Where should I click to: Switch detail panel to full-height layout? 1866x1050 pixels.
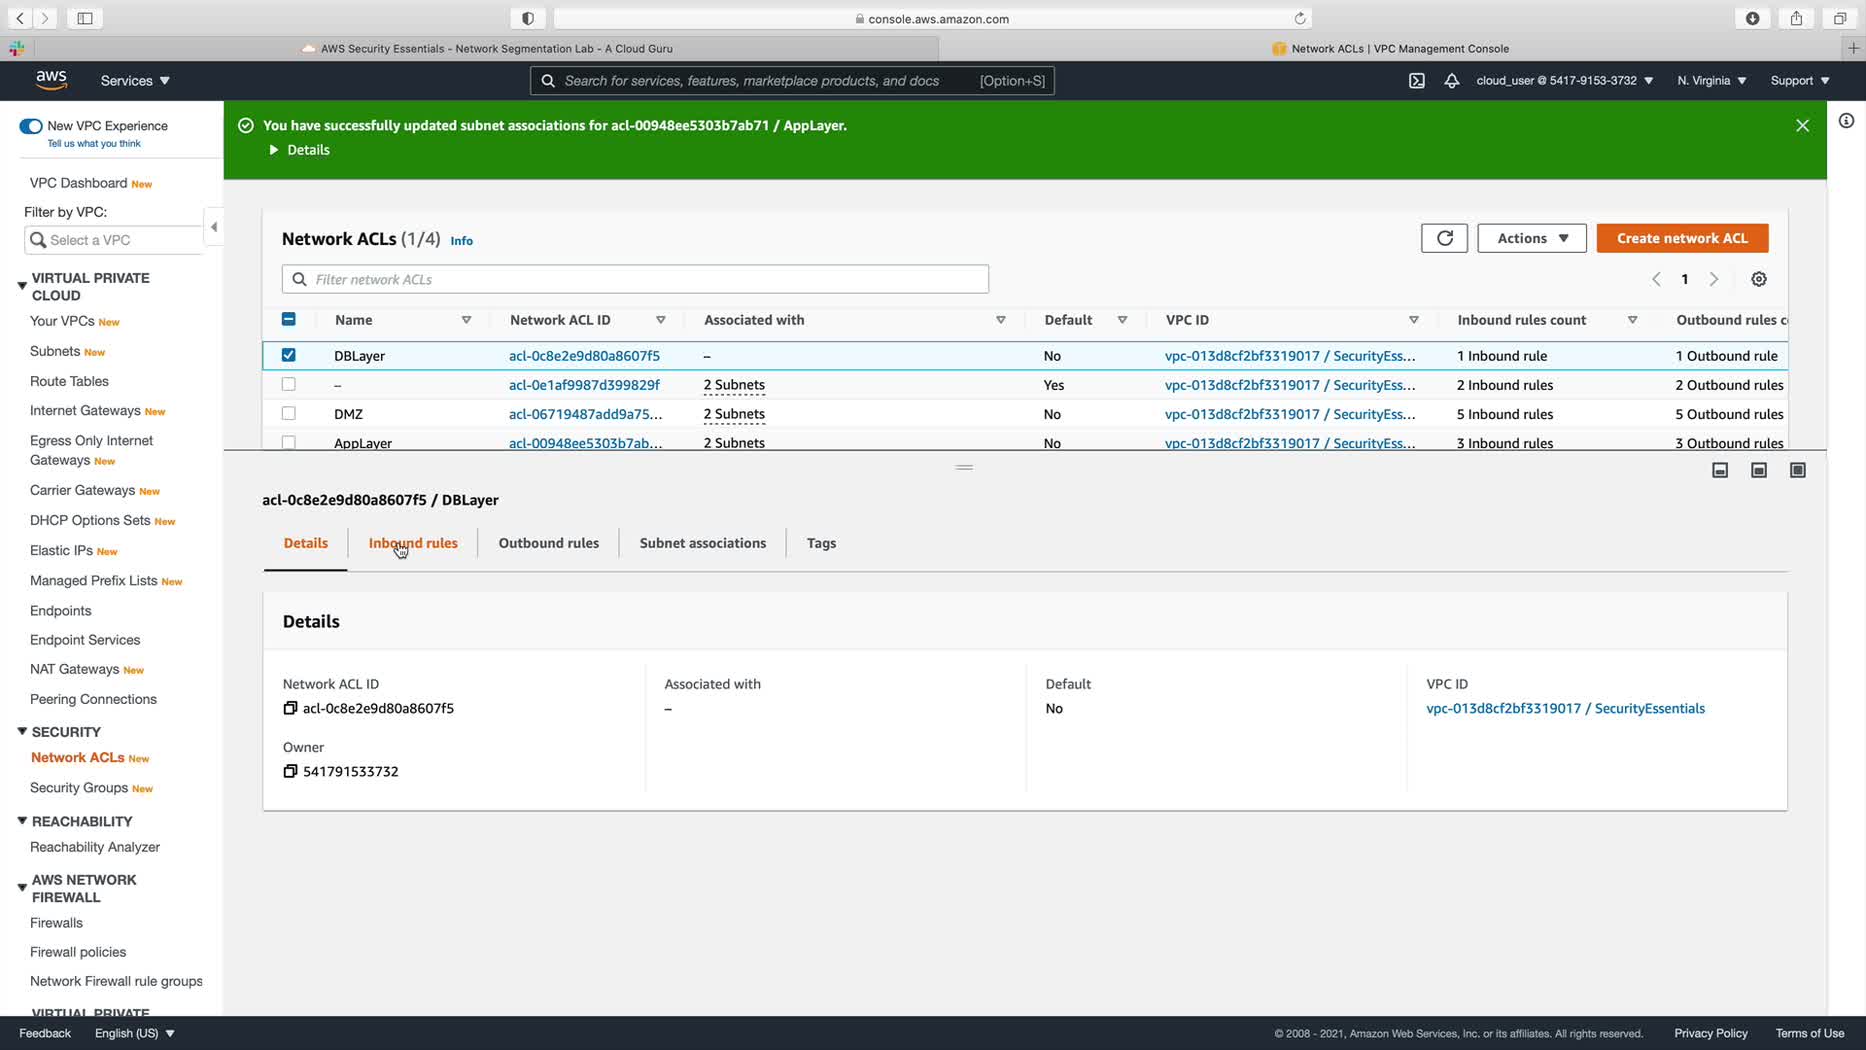click(1797, 470)
